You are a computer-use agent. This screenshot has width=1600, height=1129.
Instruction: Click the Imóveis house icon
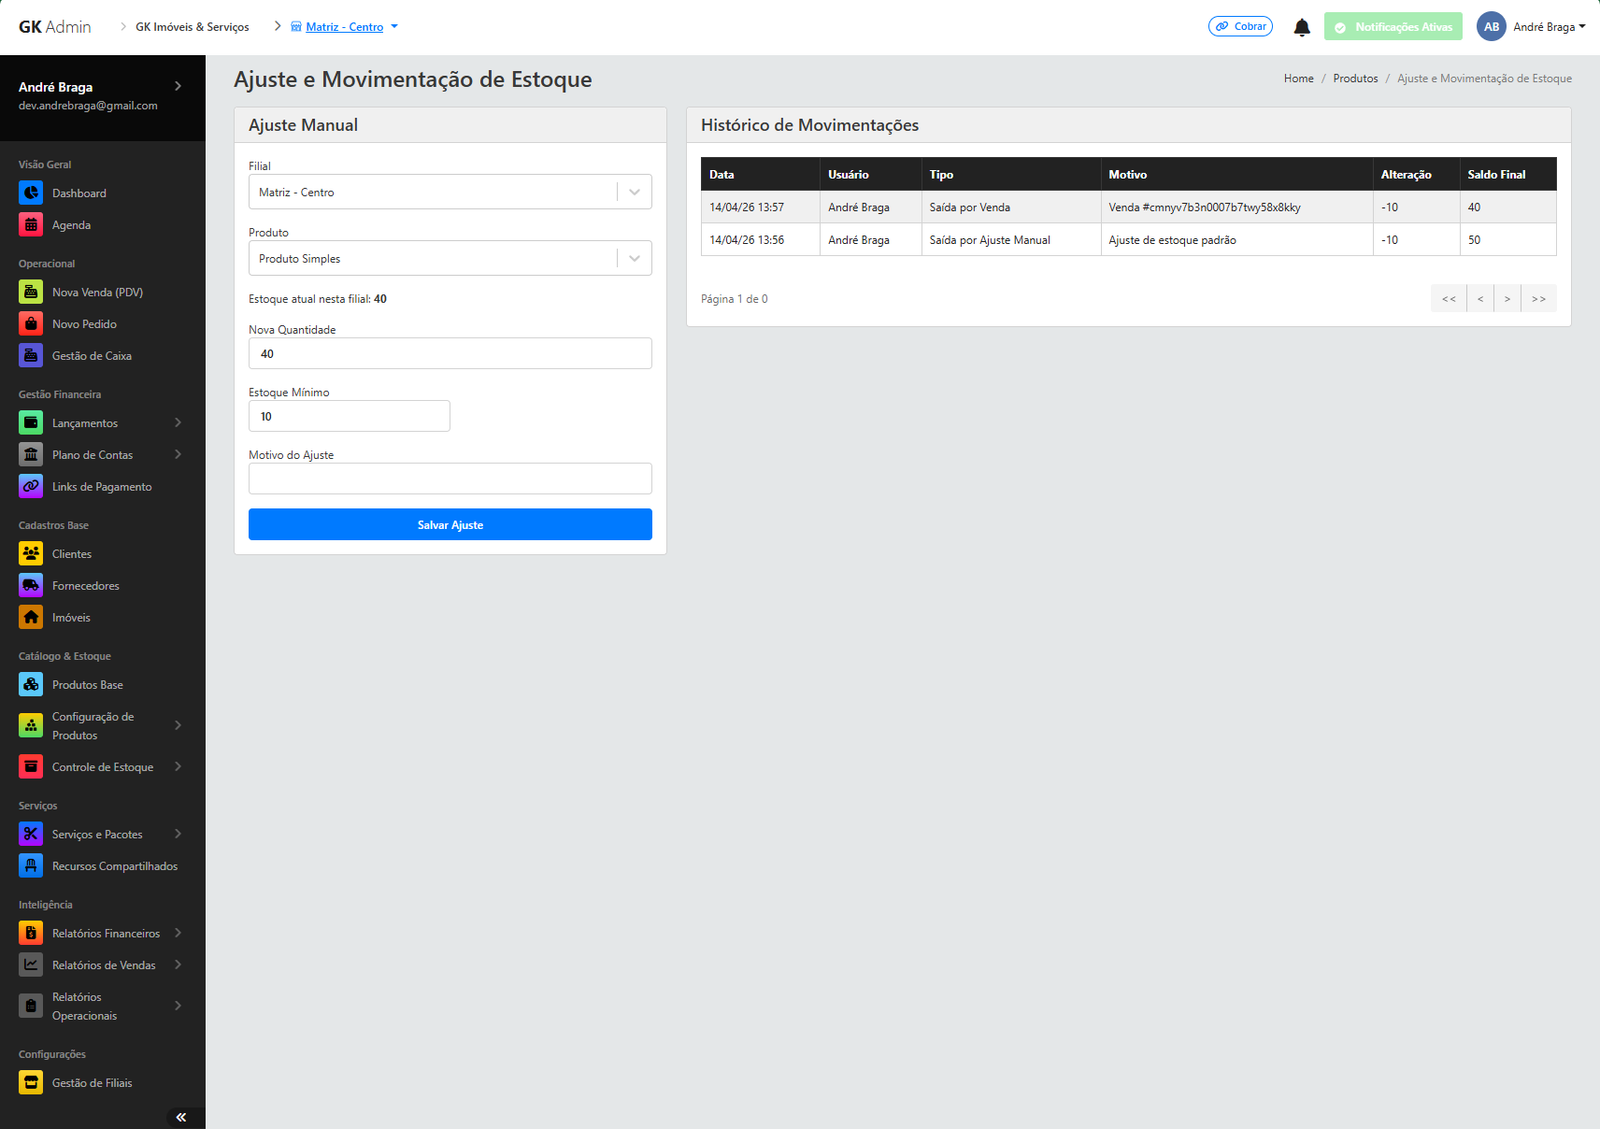point(31,618)
